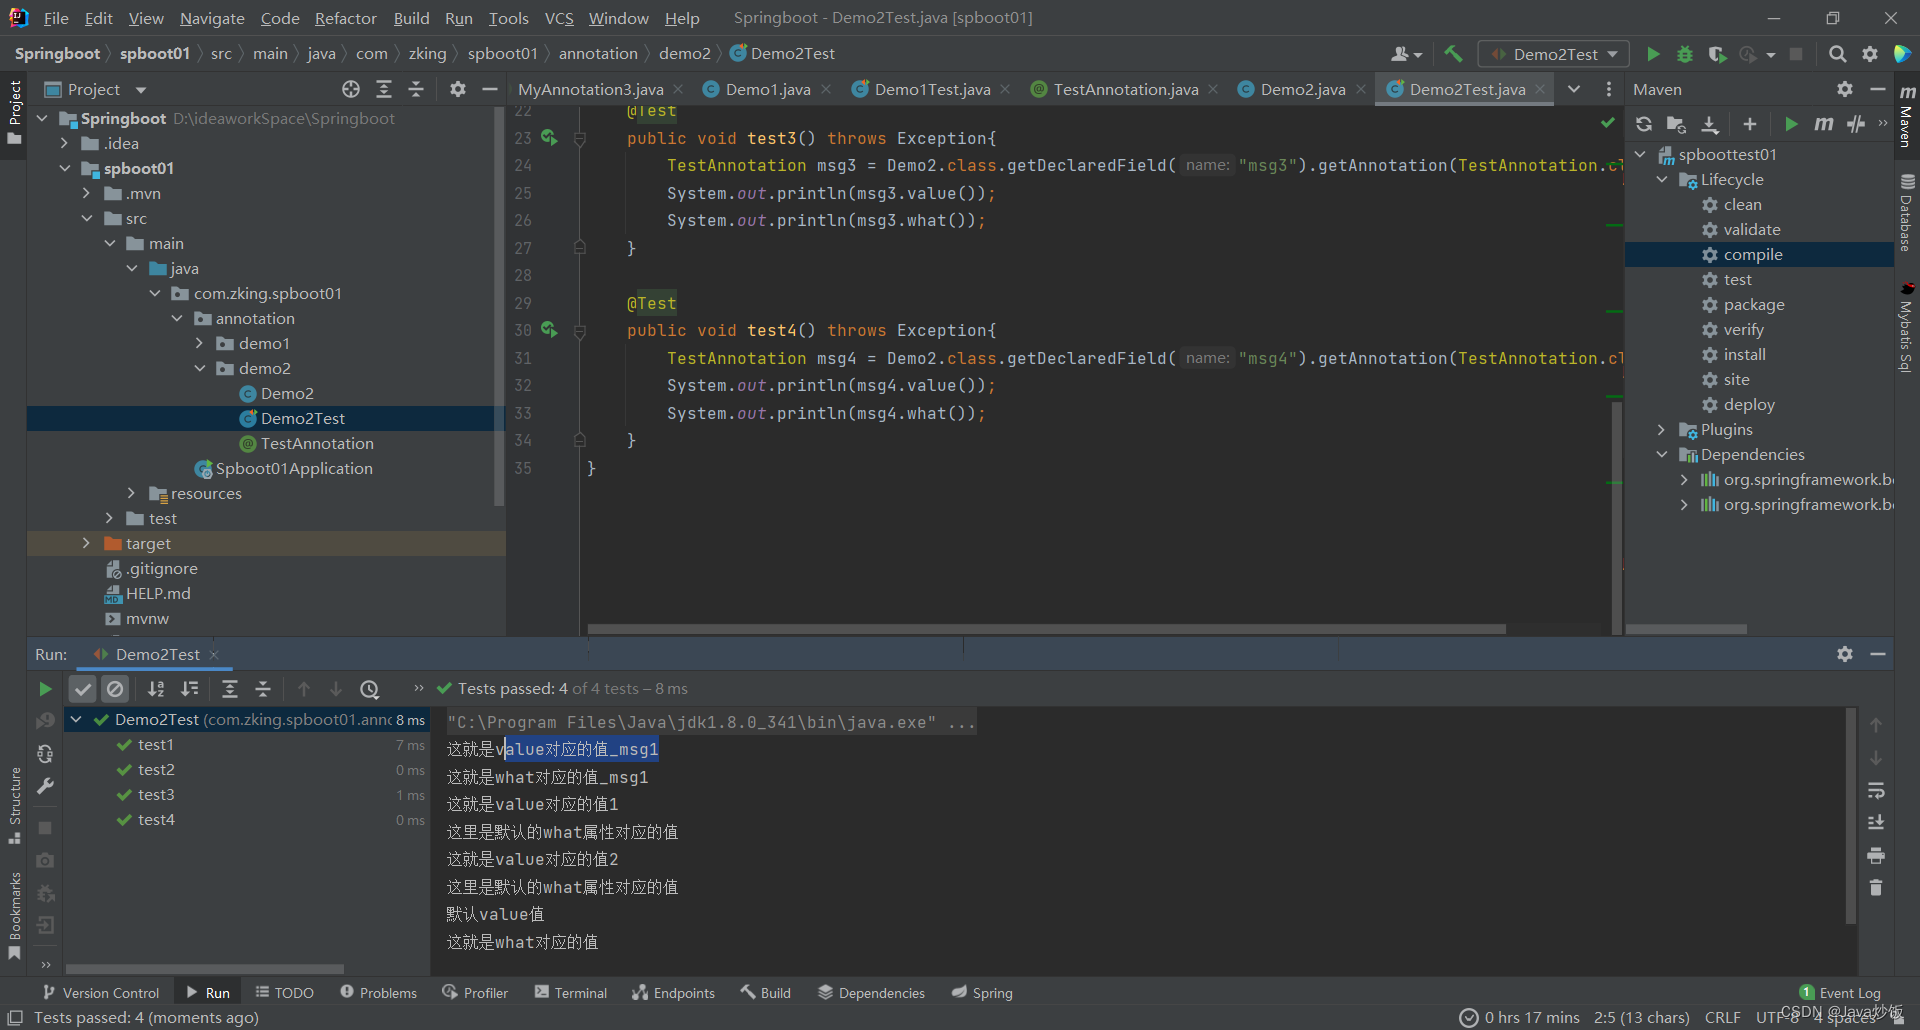Run Maven build green arrow
The image size is (1920, 1030).
[1791, 124]
